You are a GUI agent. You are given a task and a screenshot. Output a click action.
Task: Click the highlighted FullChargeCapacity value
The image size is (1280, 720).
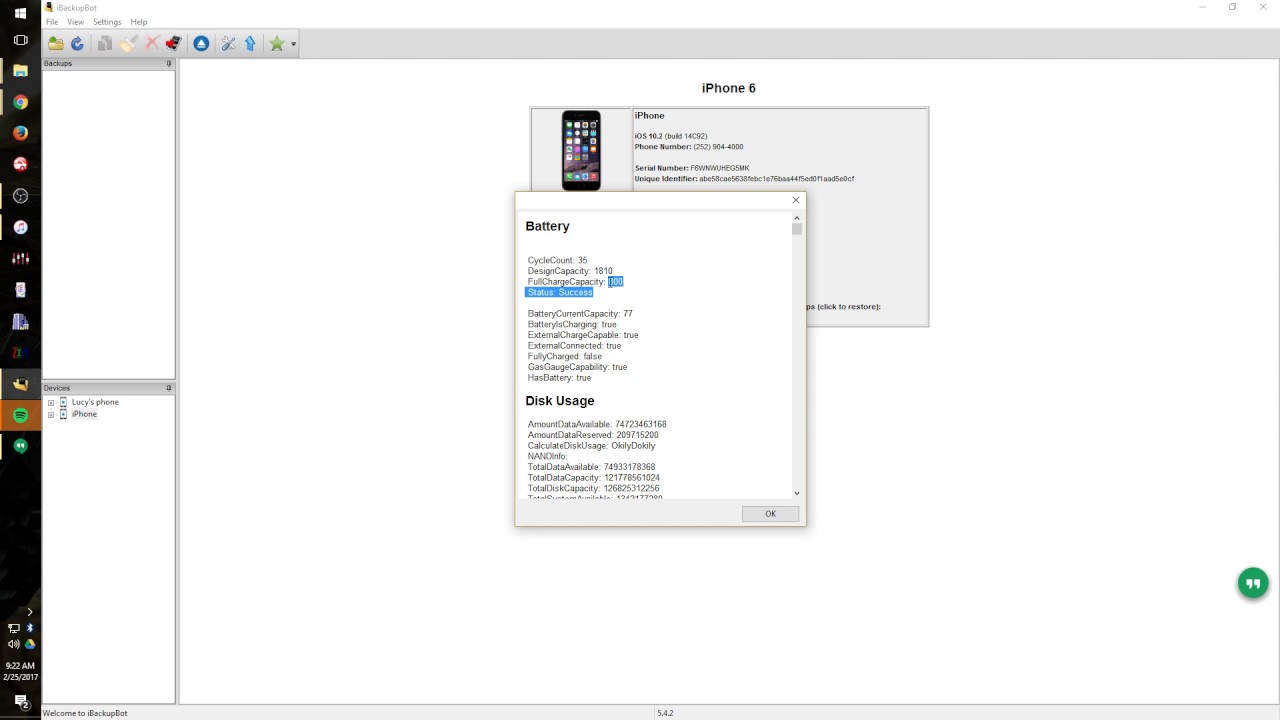pyautogui.click(x=615, y=282)
